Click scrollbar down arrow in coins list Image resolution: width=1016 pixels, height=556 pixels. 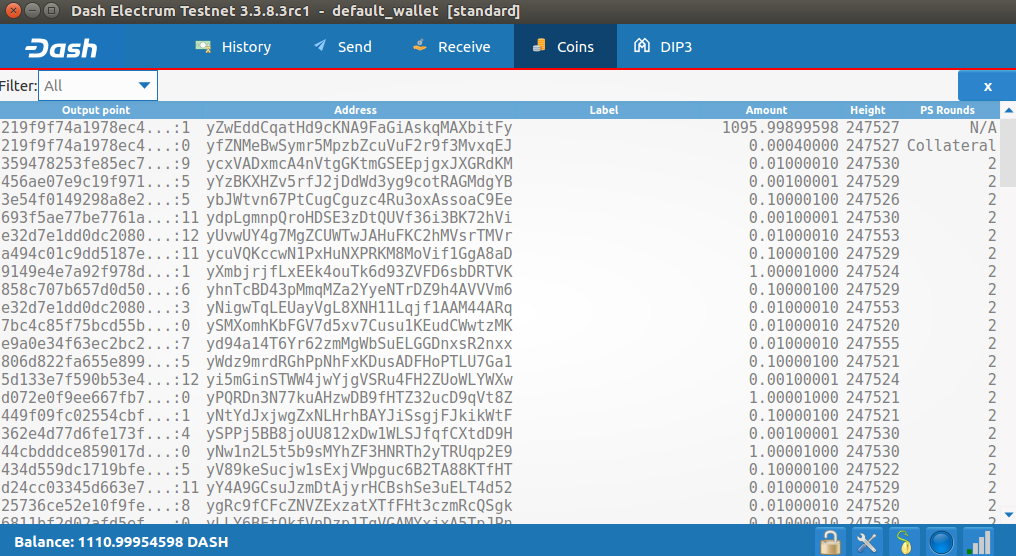pos(1008,515)
